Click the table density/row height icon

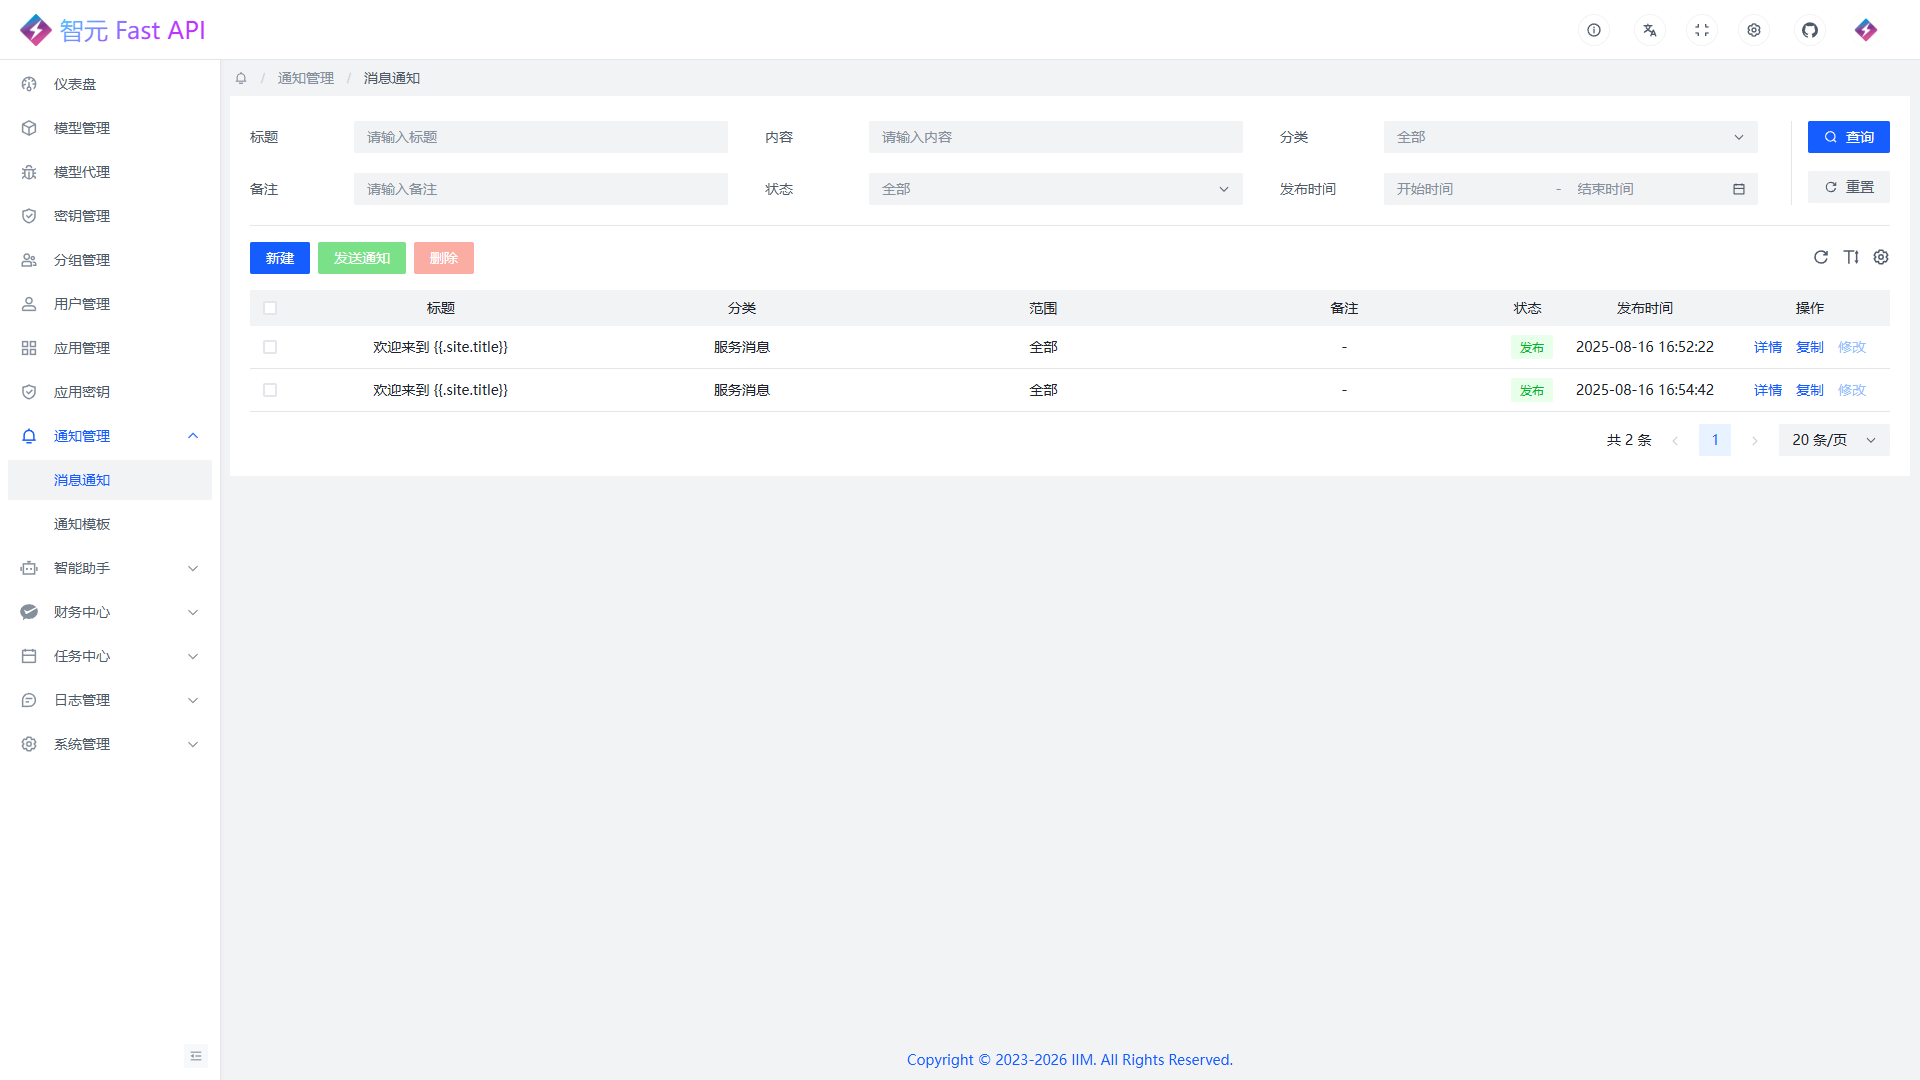point(1851,257)
